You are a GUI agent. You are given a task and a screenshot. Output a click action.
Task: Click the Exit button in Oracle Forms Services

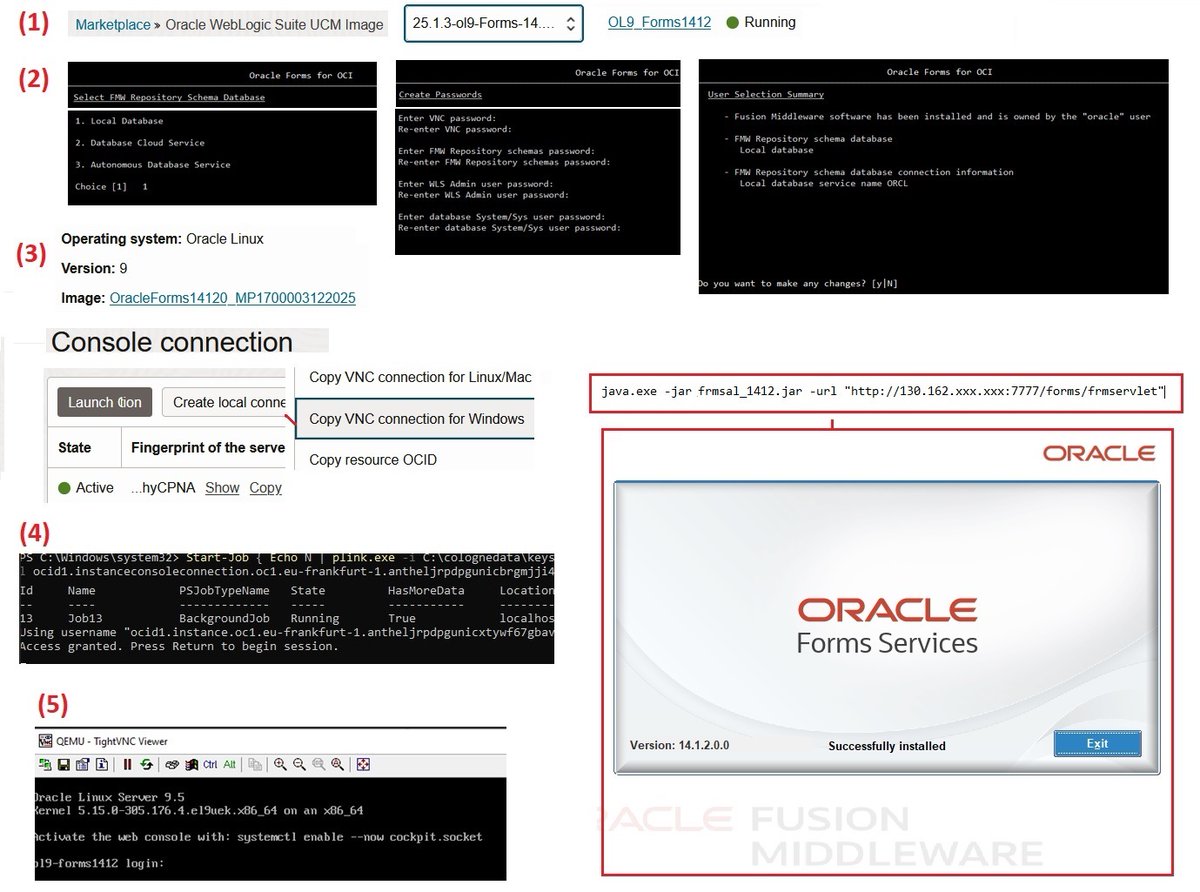click(1097, 744)
